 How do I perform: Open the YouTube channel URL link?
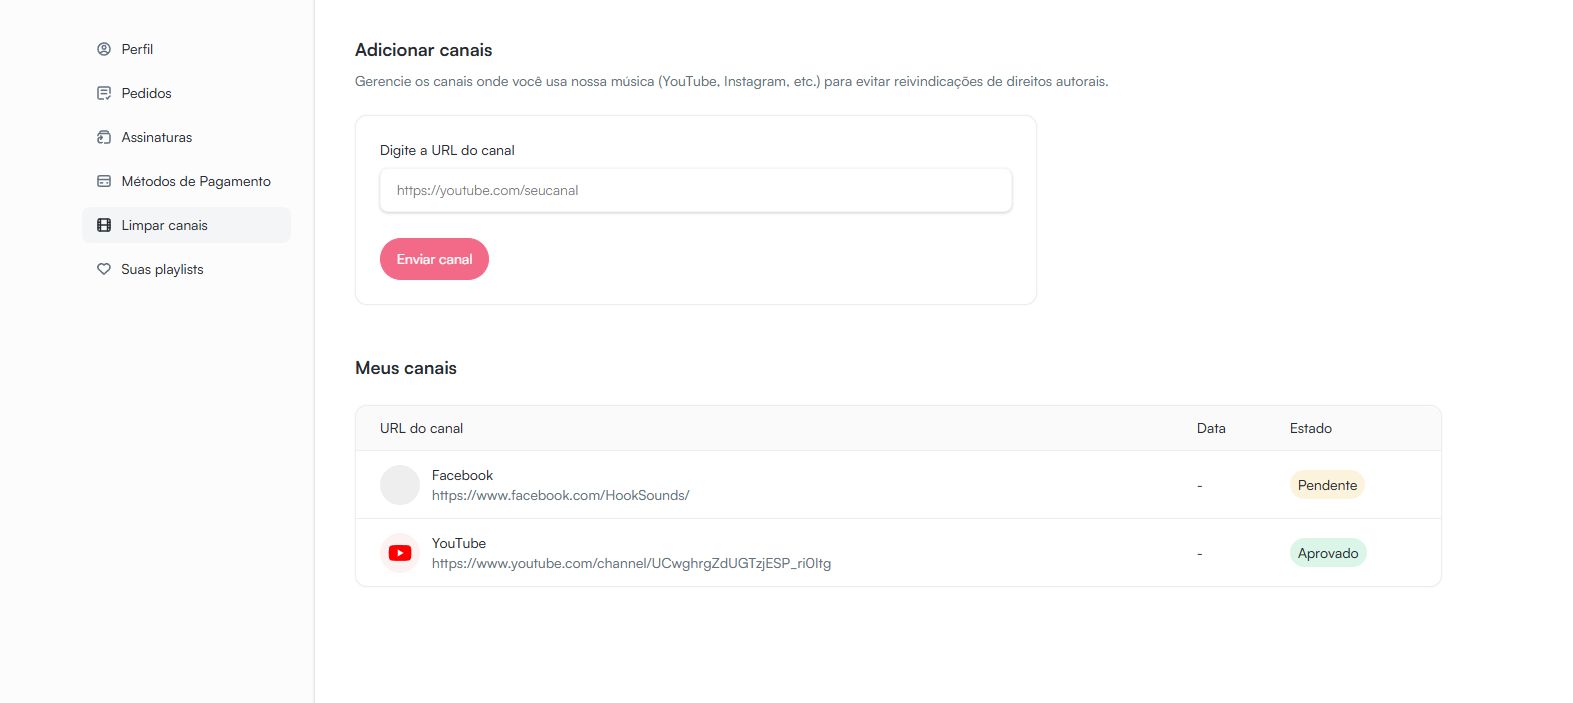coord(631,563)
